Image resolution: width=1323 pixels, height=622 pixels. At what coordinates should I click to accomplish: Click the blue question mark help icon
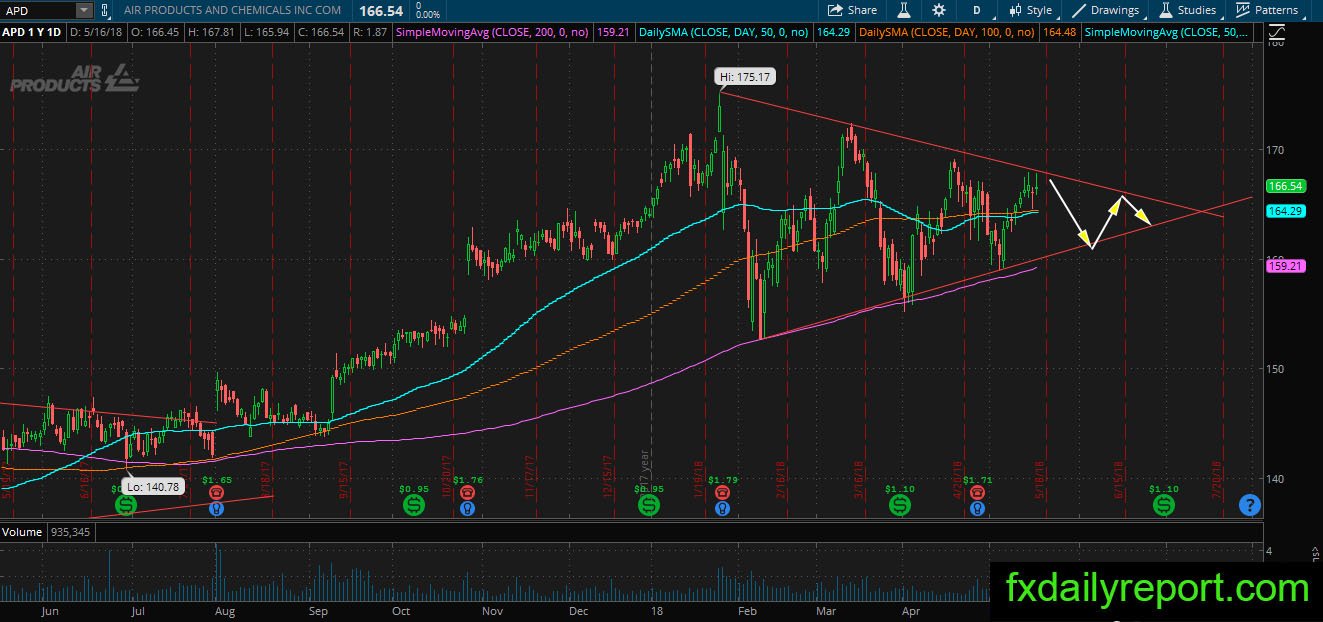click(1248, 505)
